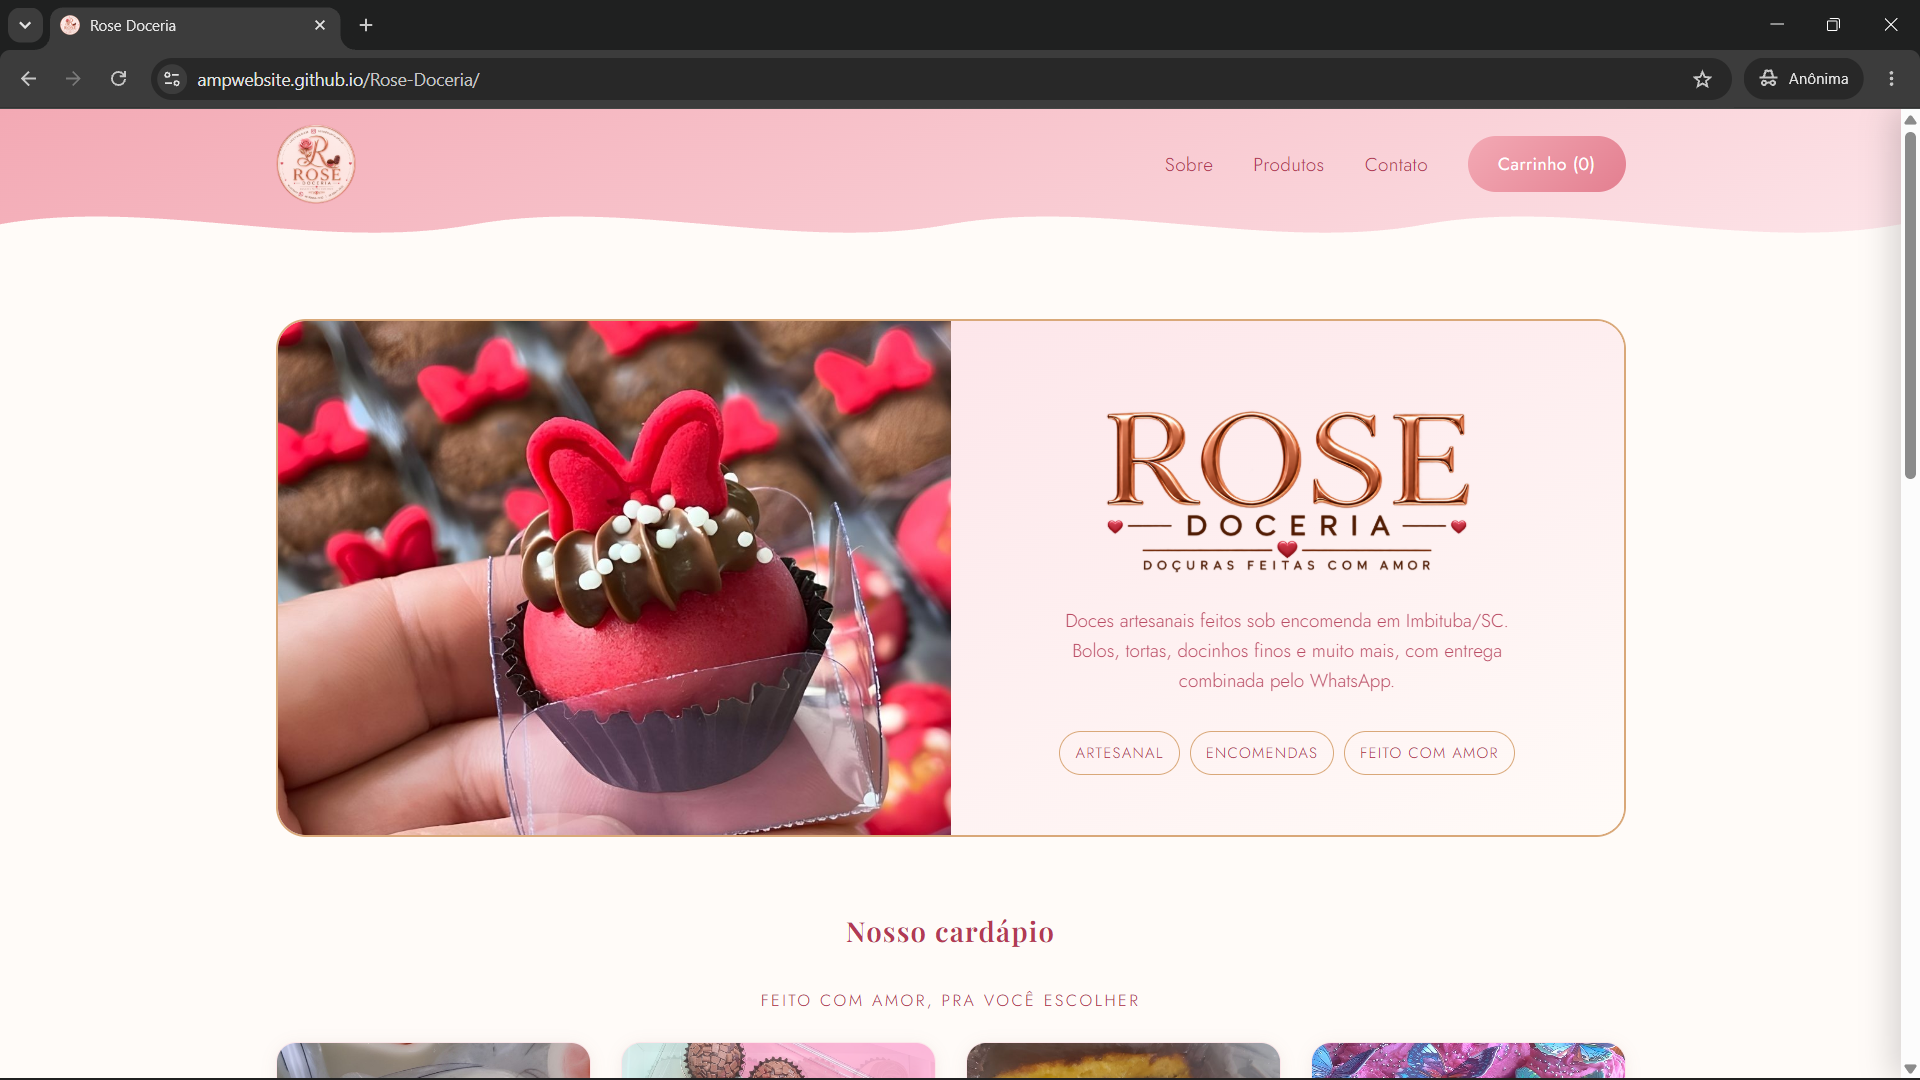The width and height of the screenshot is (1920, 1080).
Task: Click the Nosso cardápio heading
Action: [950, 932]
